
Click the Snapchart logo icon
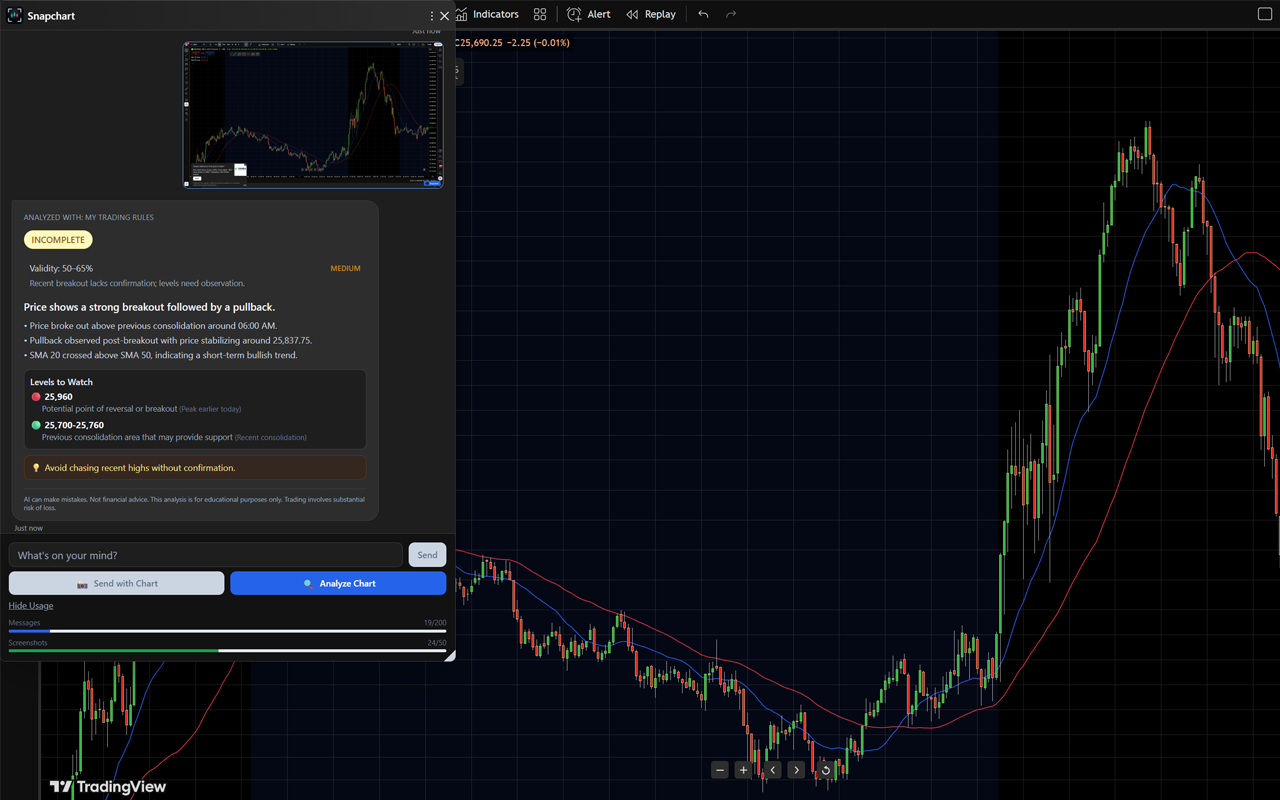[x=15, y=16]
